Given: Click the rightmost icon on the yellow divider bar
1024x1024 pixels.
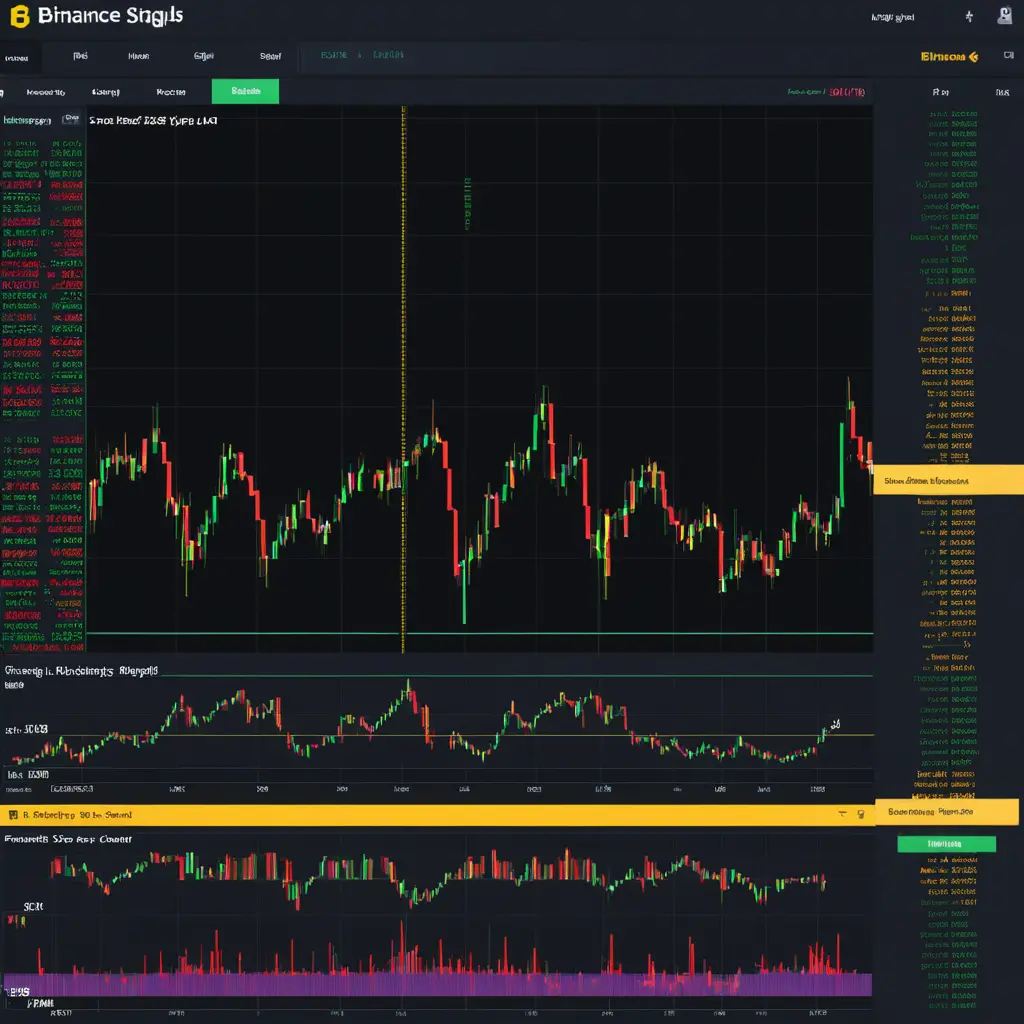Looking at the screenshot, I should pos(858,815).
